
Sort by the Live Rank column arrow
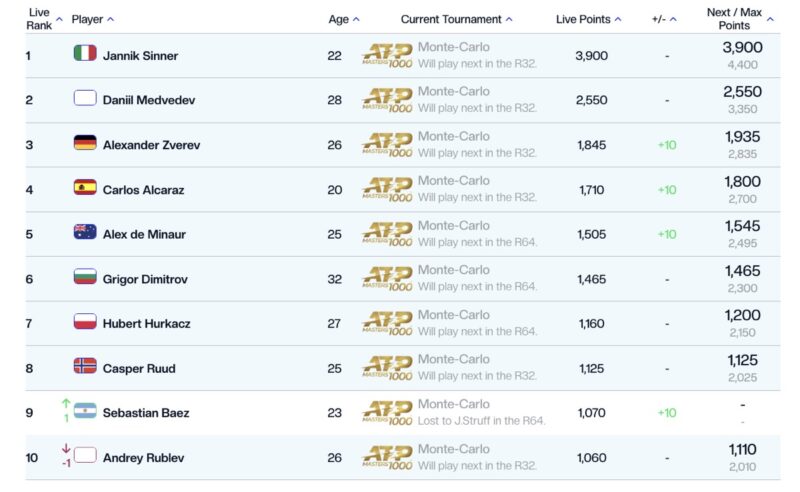(x=59, y=19)
